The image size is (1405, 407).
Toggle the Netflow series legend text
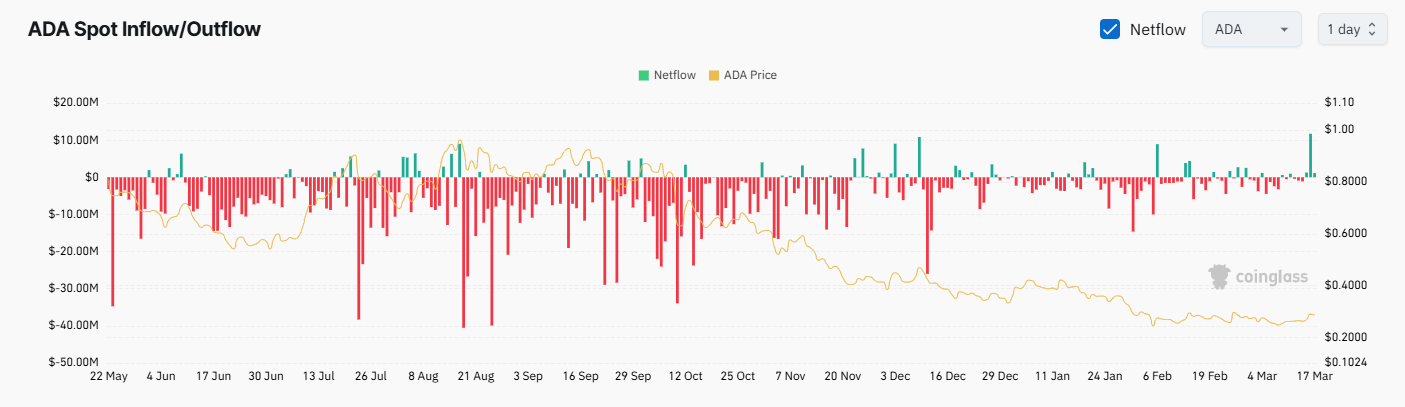672,75
